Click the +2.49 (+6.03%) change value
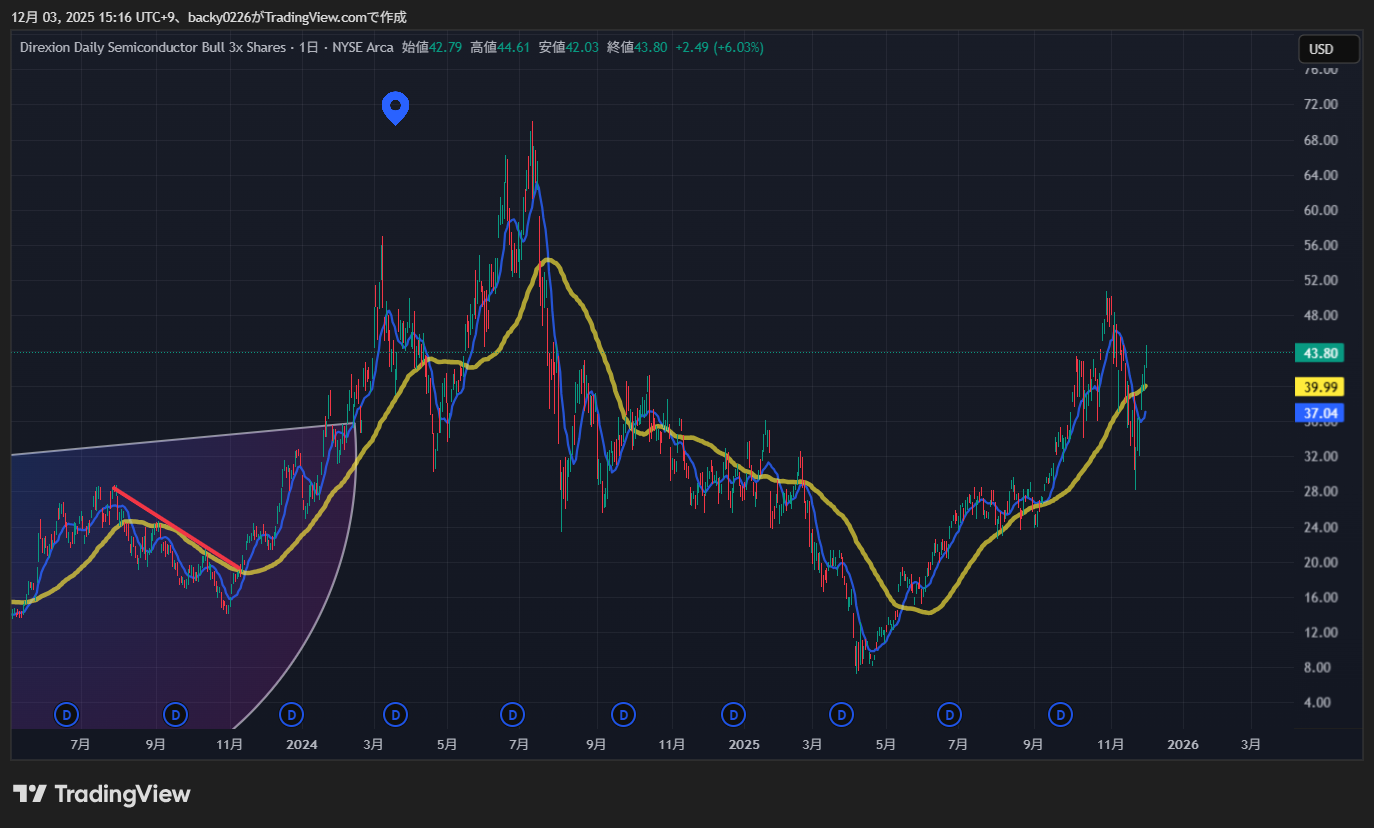This screenshot has height=828, width=1374. point(719,48)
